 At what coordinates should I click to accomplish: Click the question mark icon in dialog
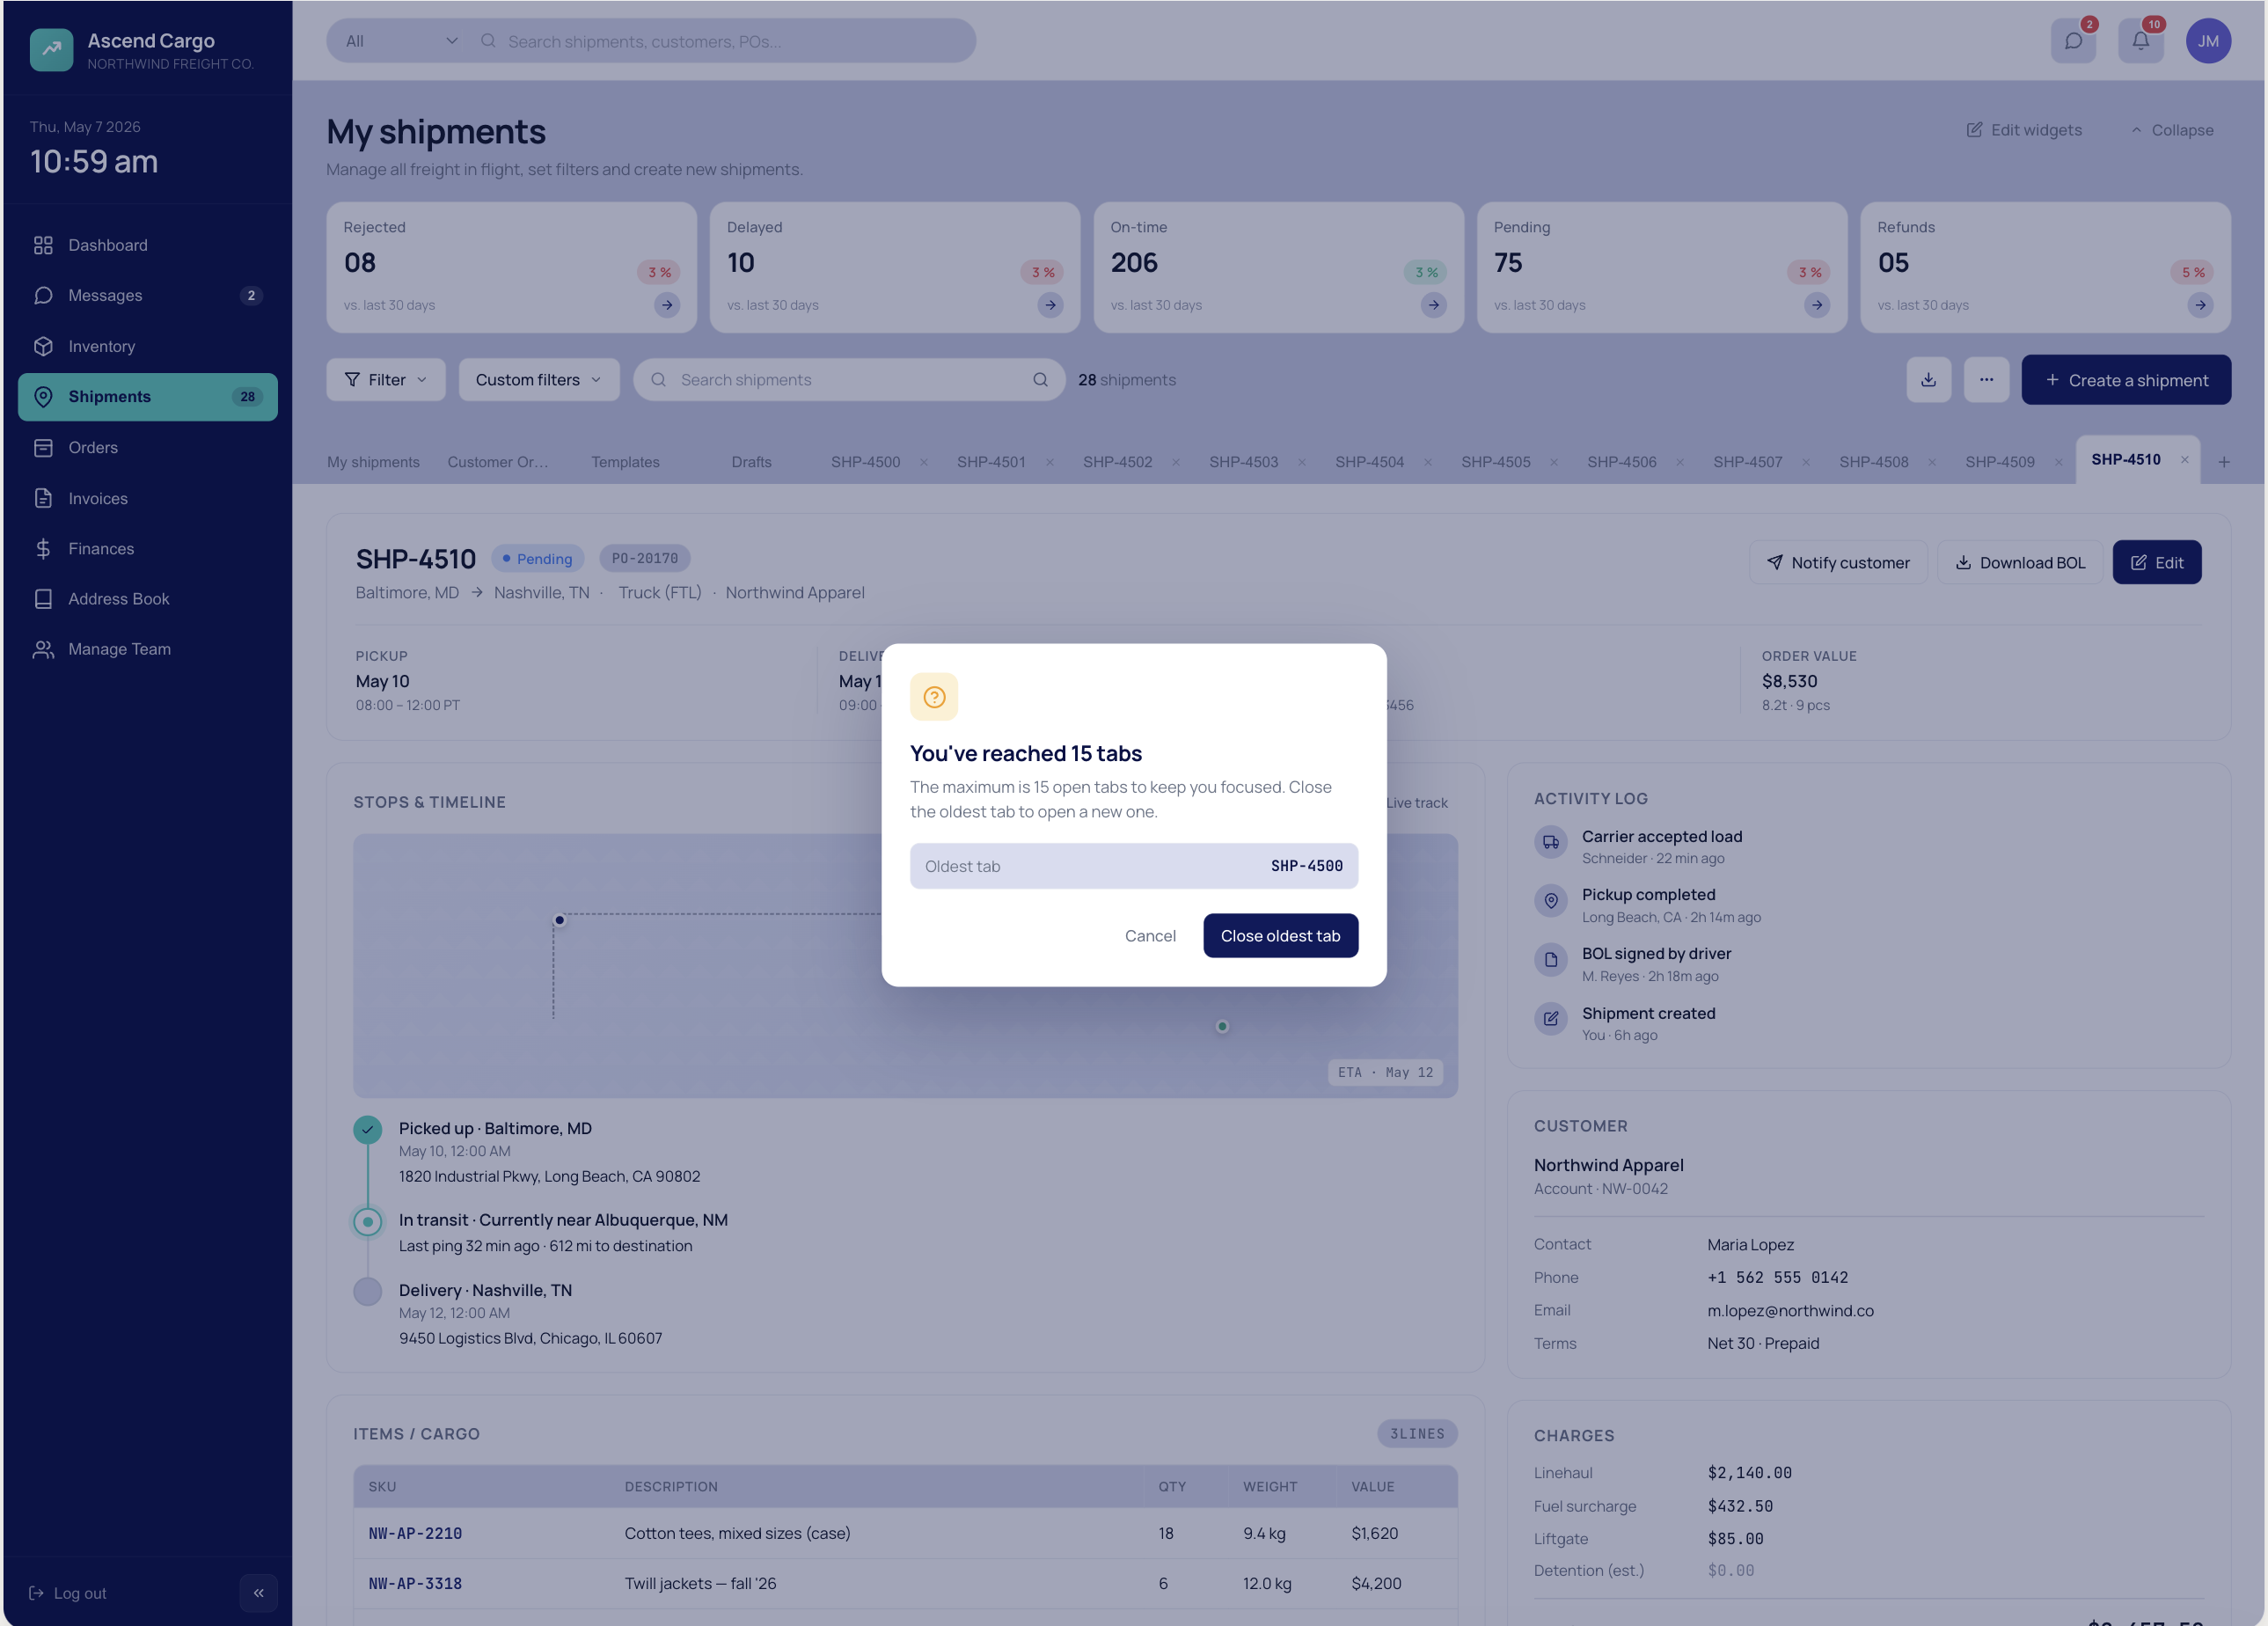(934, 697)
